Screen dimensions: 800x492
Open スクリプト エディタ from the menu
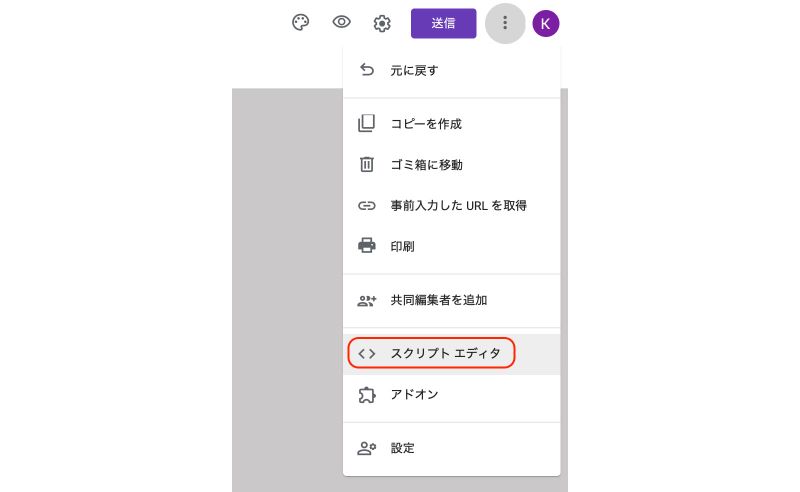coord(452,354)
